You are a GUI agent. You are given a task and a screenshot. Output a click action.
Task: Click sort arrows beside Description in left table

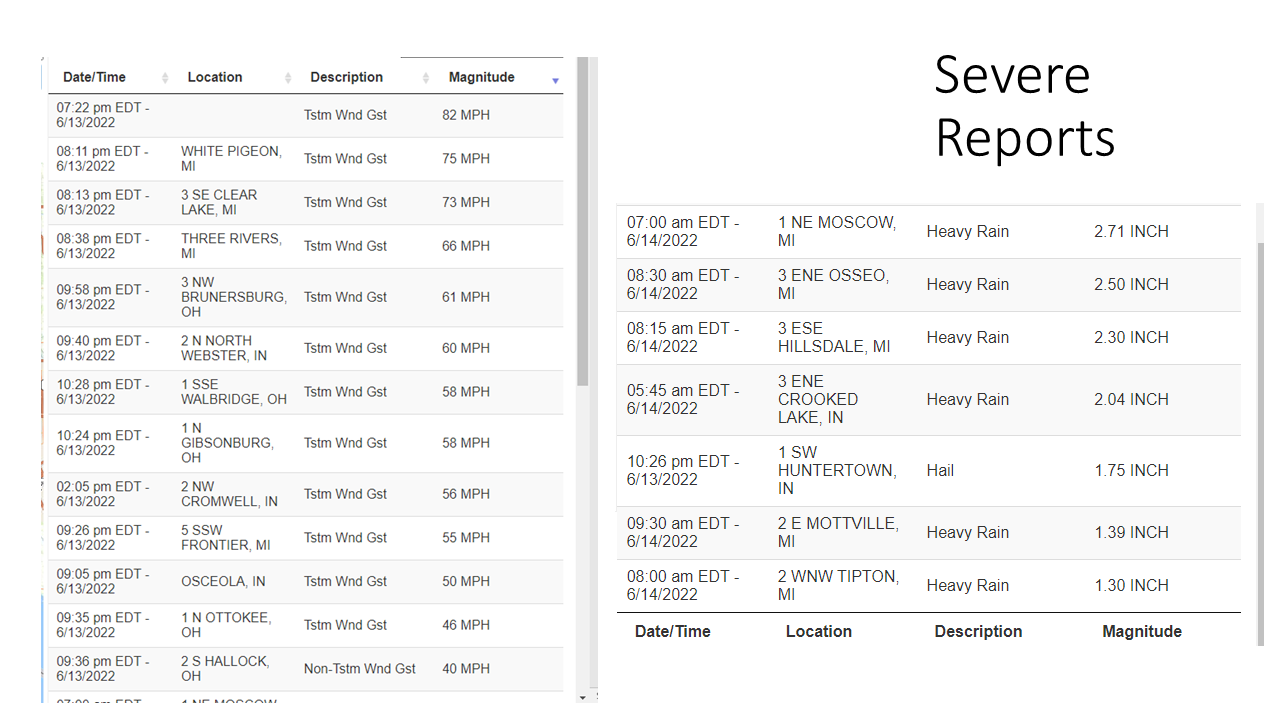pyautogui.click(x=426, y=78)
